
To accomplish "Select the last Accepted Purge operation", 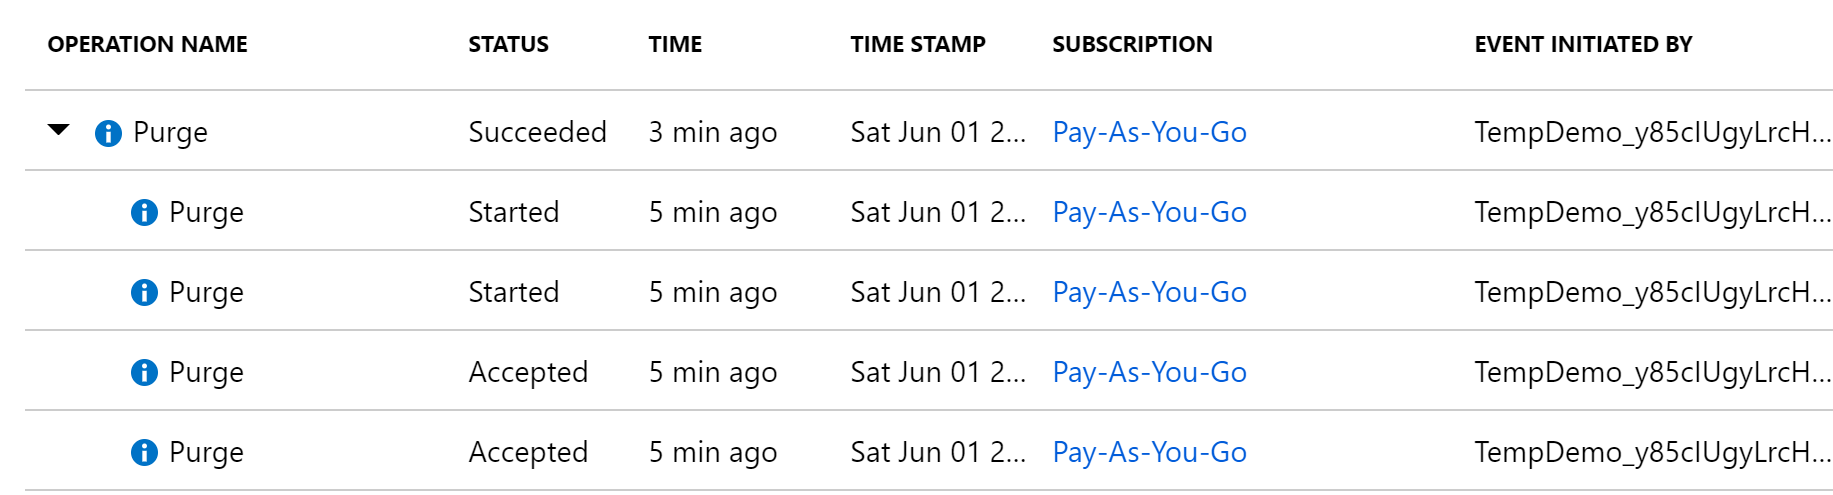I will point(206,452).
